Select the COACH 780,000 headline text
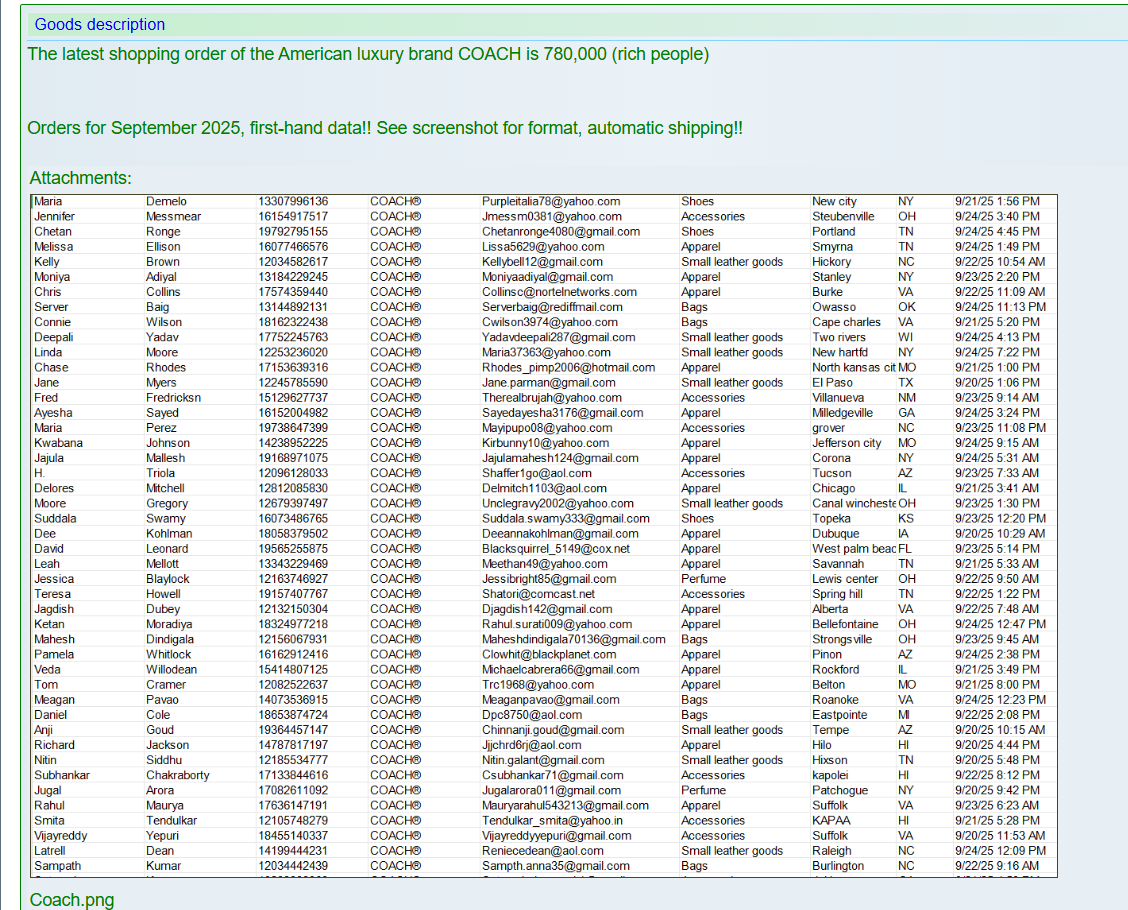1128x910 pixels. (x=368, y=54)
